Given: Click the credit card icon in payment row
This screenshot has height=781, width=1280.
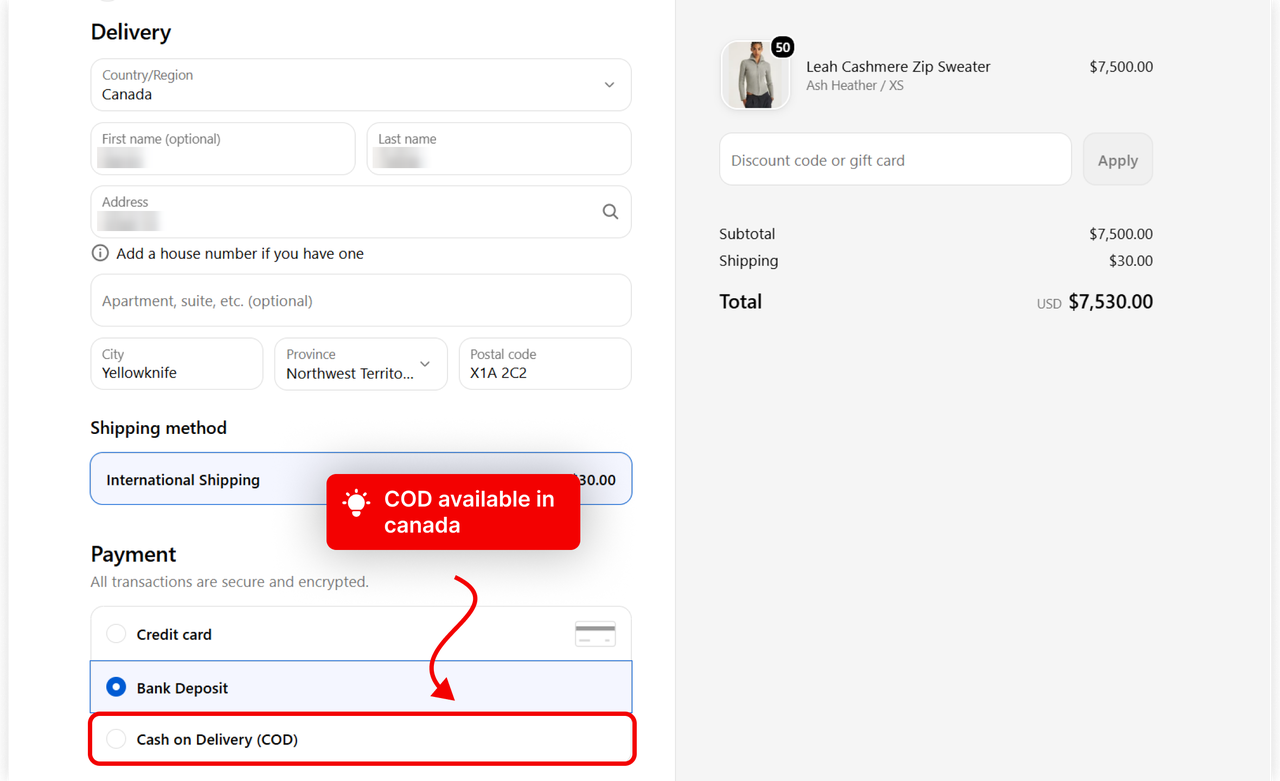Looking at the screenshot, I should 595,634.
